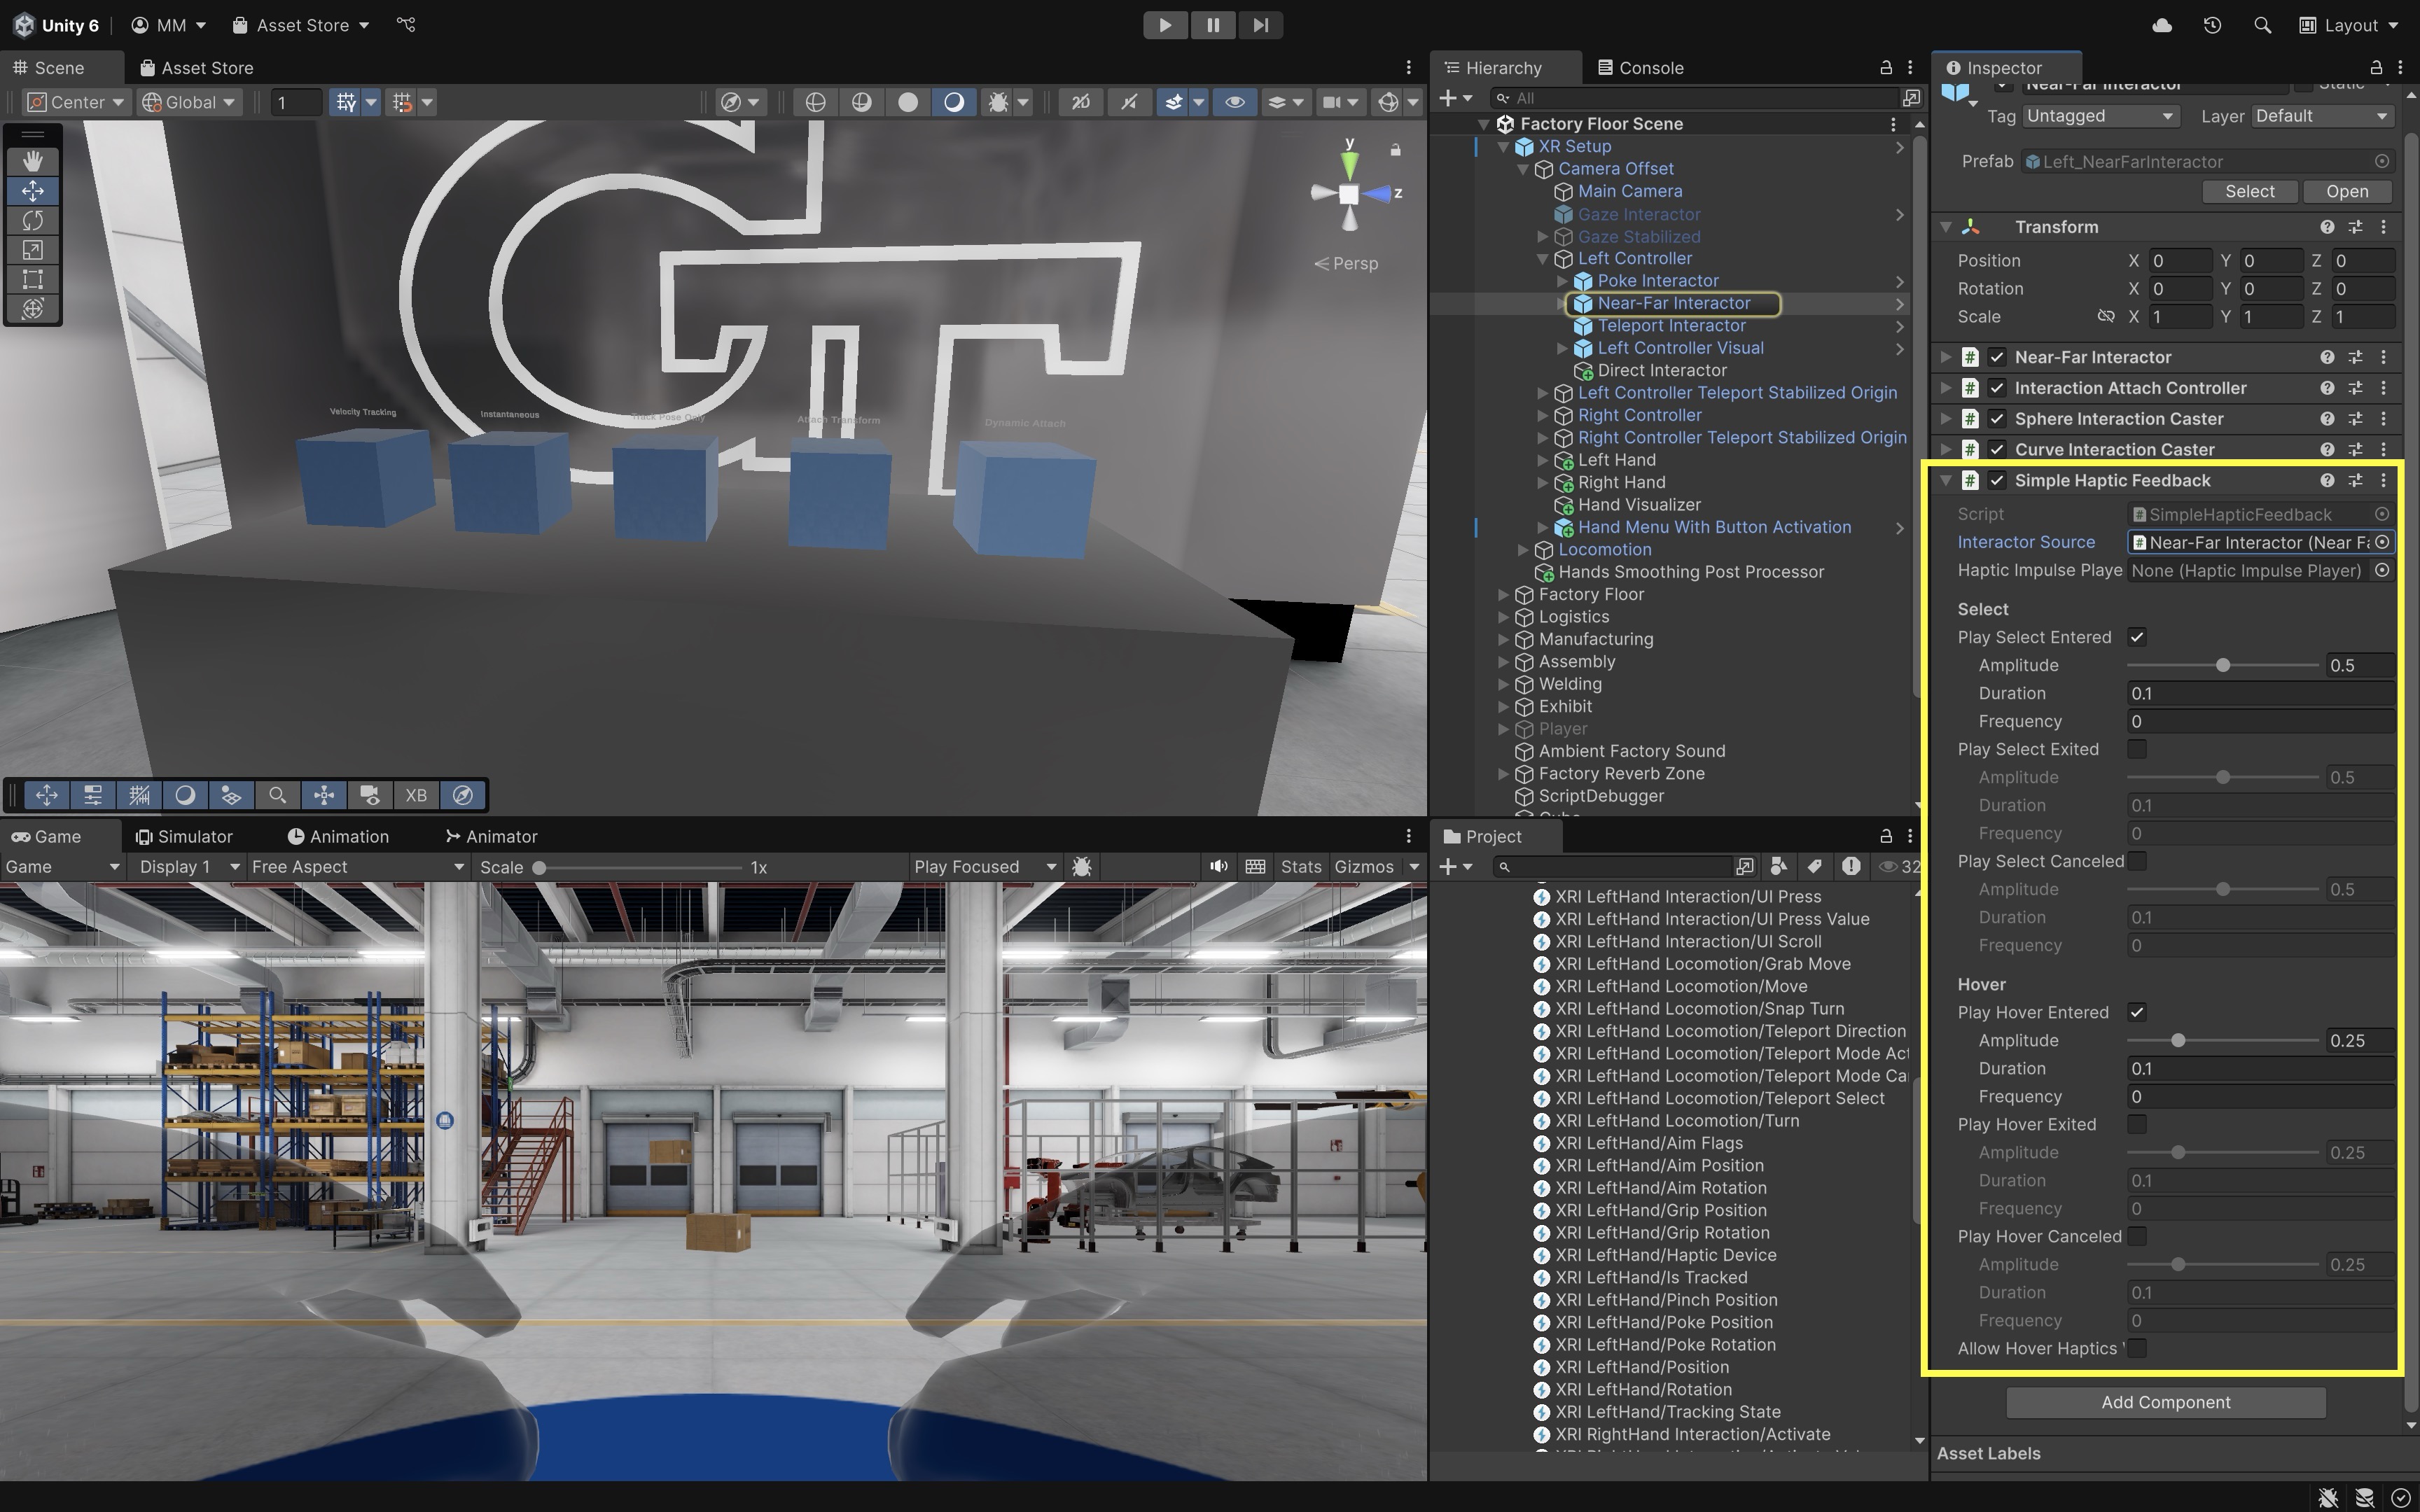Adjust the Select Entered Amplitude slider
The width and height of the screenshot is (2420, 1512).
2222,665
